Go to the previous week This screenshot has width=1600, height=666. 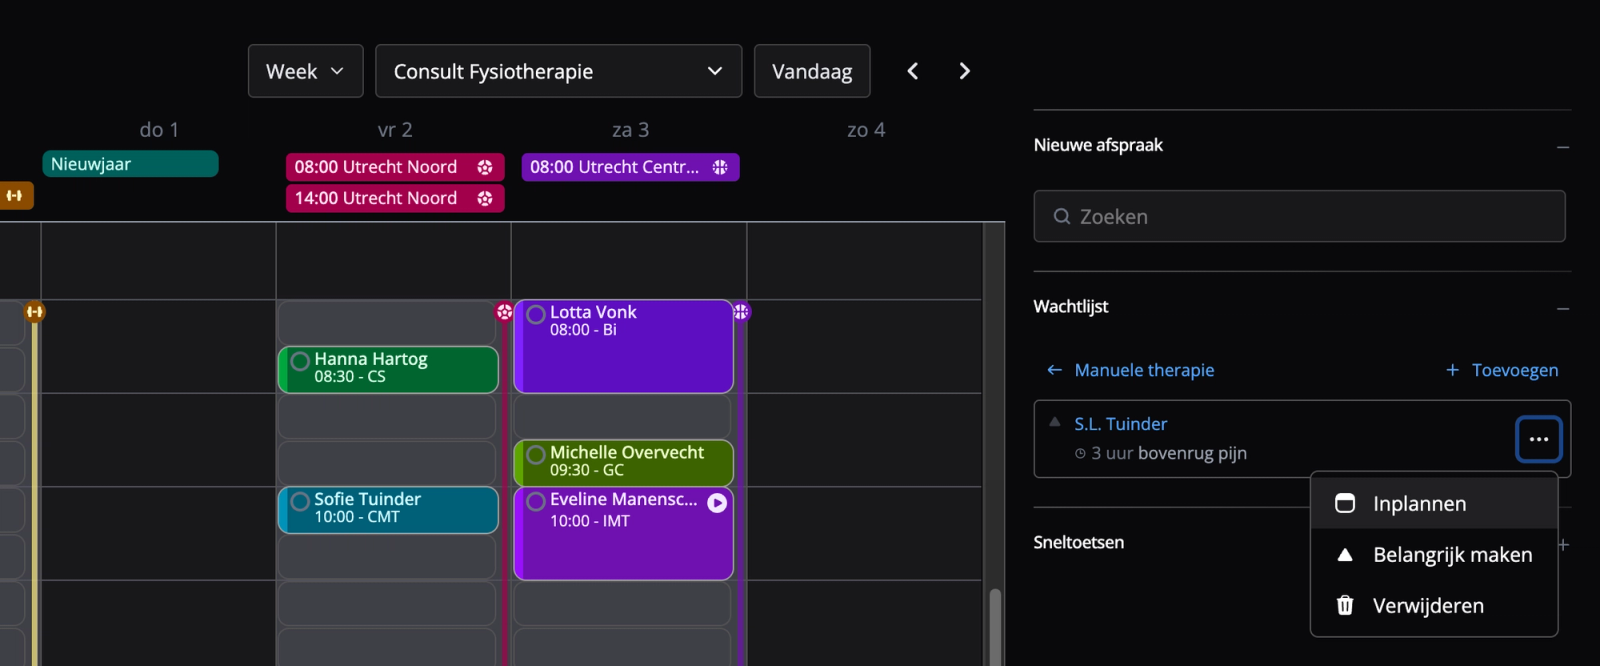[x=912, y=71]
